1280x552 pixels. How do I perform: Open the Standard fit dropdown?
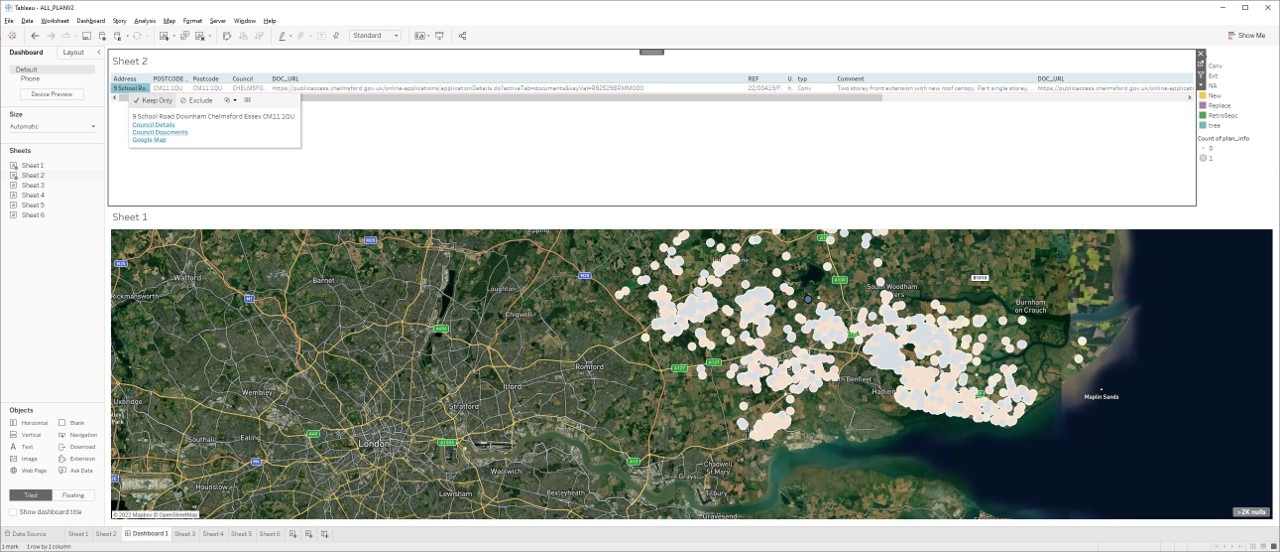375,36
